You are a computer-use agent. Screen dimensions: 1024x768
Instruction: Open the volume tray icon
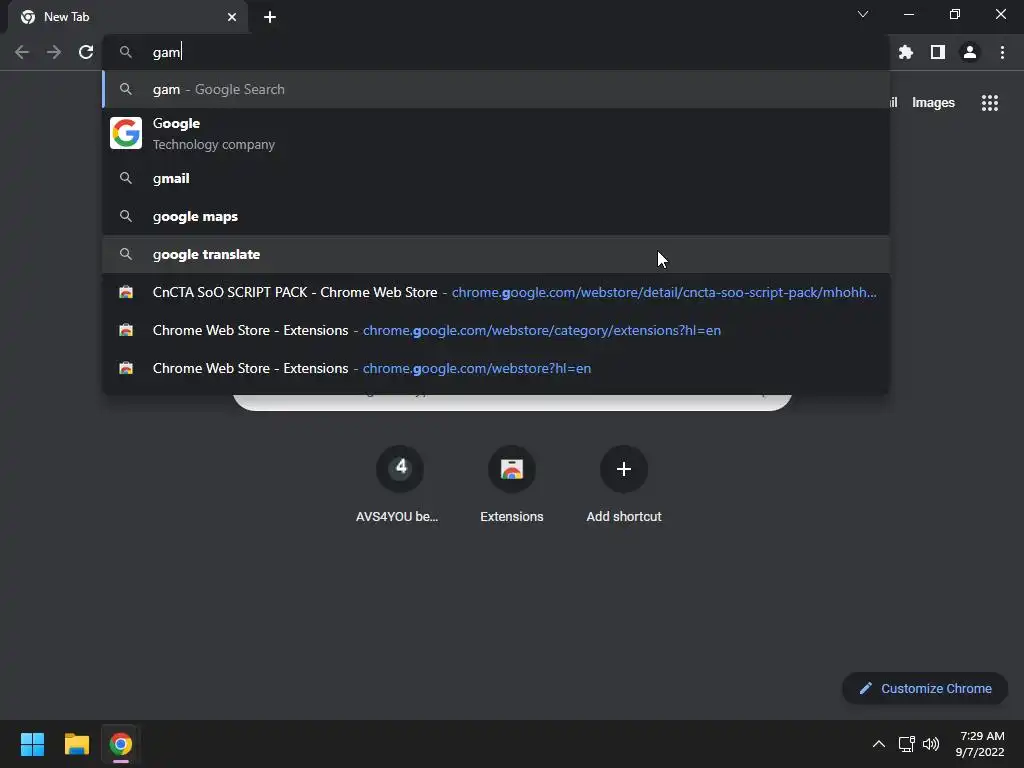931,744
